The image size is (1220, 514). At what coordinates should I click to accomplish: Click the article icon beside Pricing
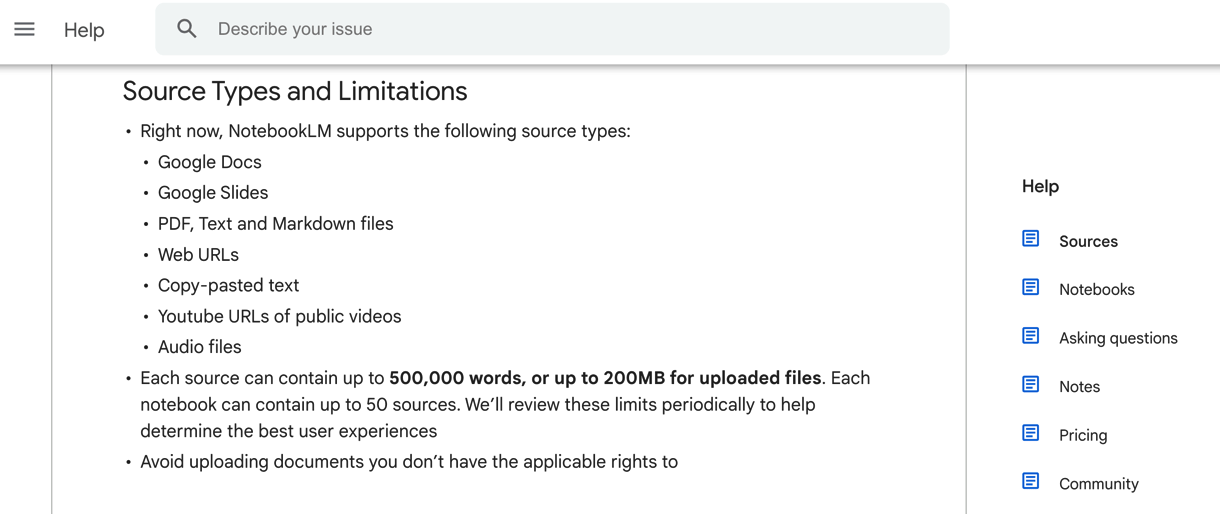pos(1031,433)
